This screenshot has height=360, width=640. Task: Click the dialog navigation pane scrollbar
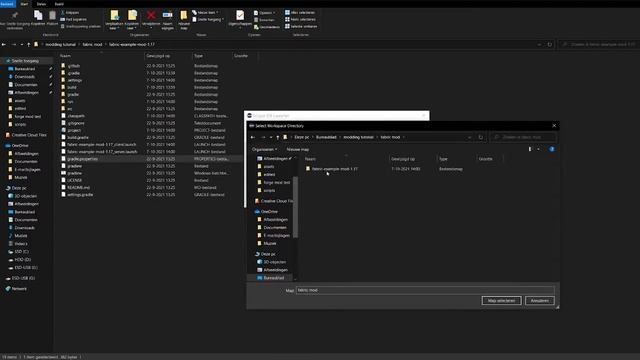click(296, 208)
